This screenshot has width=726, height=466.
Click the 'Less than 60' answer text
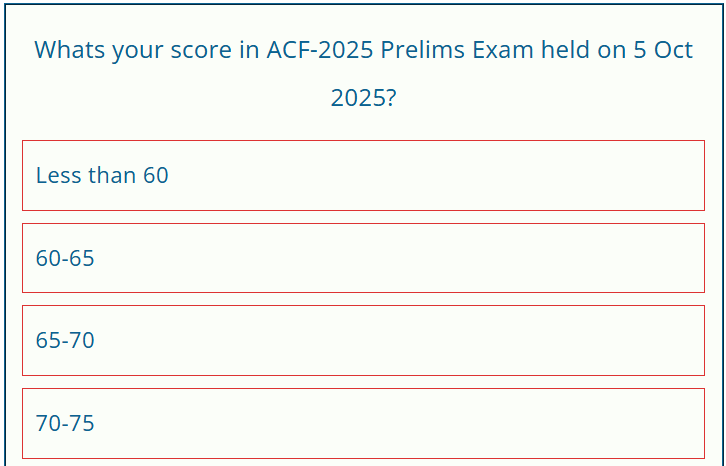(x=102, y=175)
